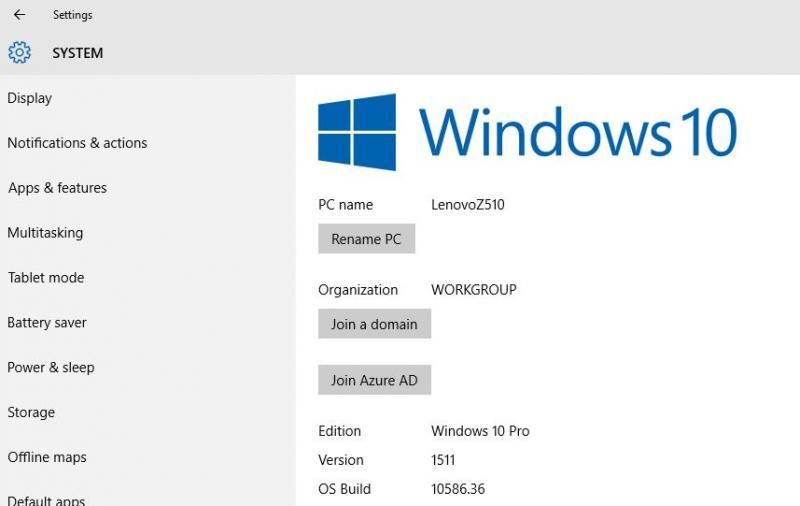This screenshot has height=506, width=800.
Task: Select Multitasking in the sidebar
Action: click(45, 233)
